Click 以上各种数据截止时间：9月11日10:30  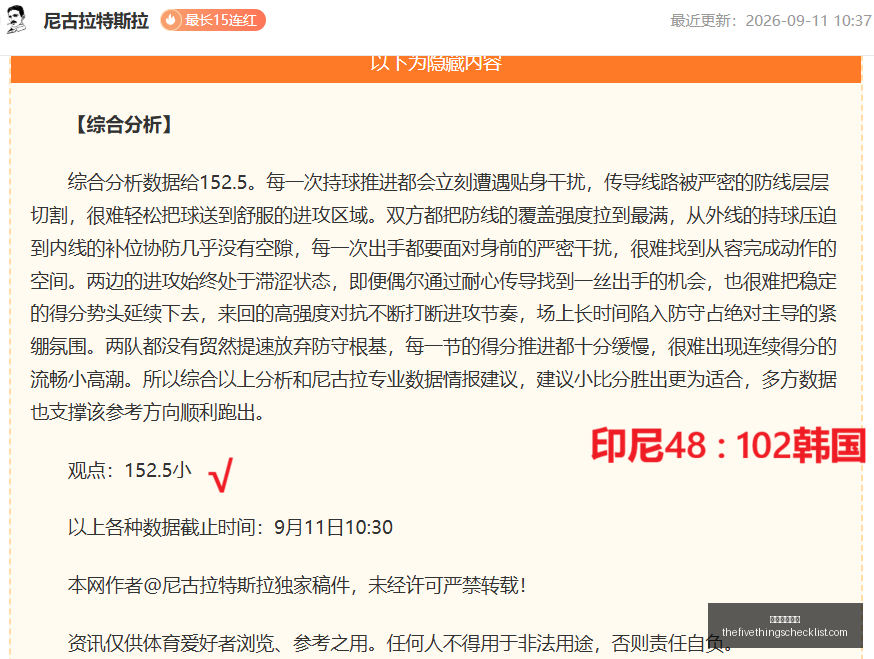(230, 527)
